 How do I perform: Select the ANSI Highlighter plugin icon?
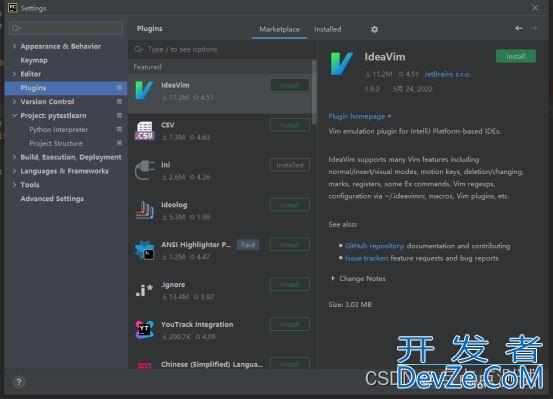[x=145, y=250]
